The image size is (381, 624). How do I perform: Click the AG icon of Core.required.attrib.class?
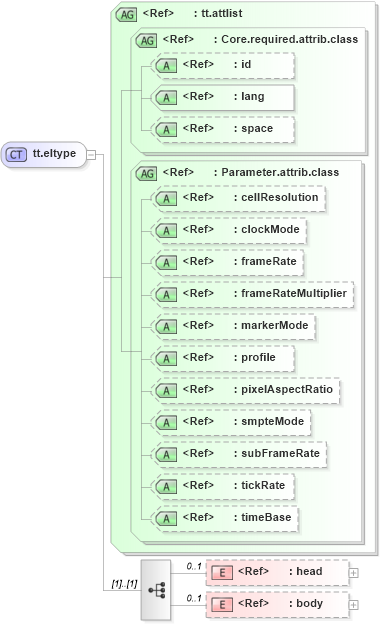click(x=146, y=41)
